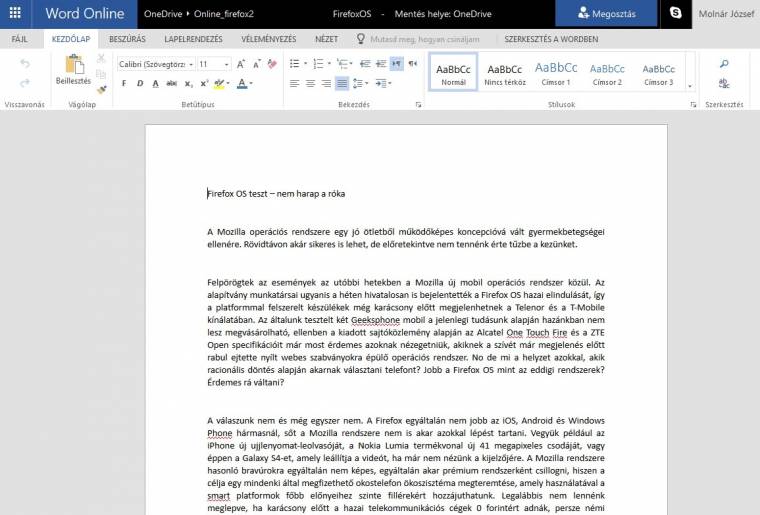Open Molnár József account menu
This screenshot has height=515, width=760.
(x=726, y=14)
